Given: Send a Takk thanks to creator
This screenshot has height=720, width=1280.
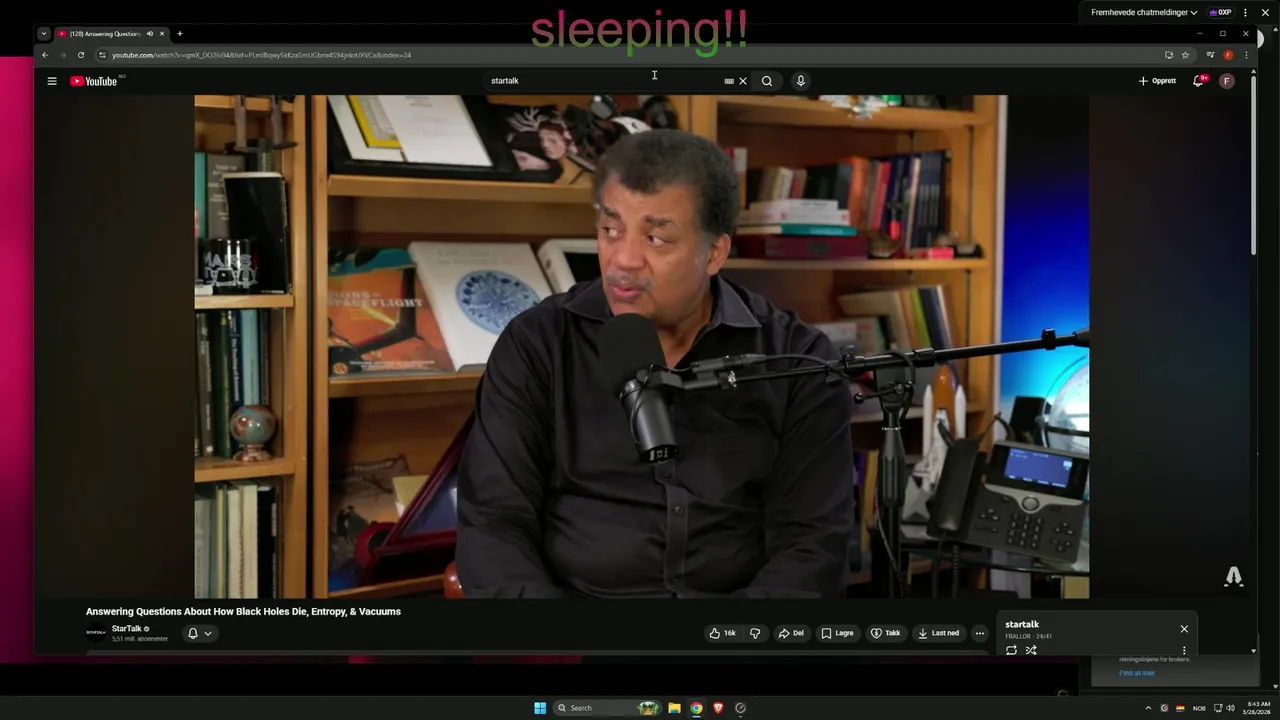Looking at the screenshot, I should click(x=885, y=633).
